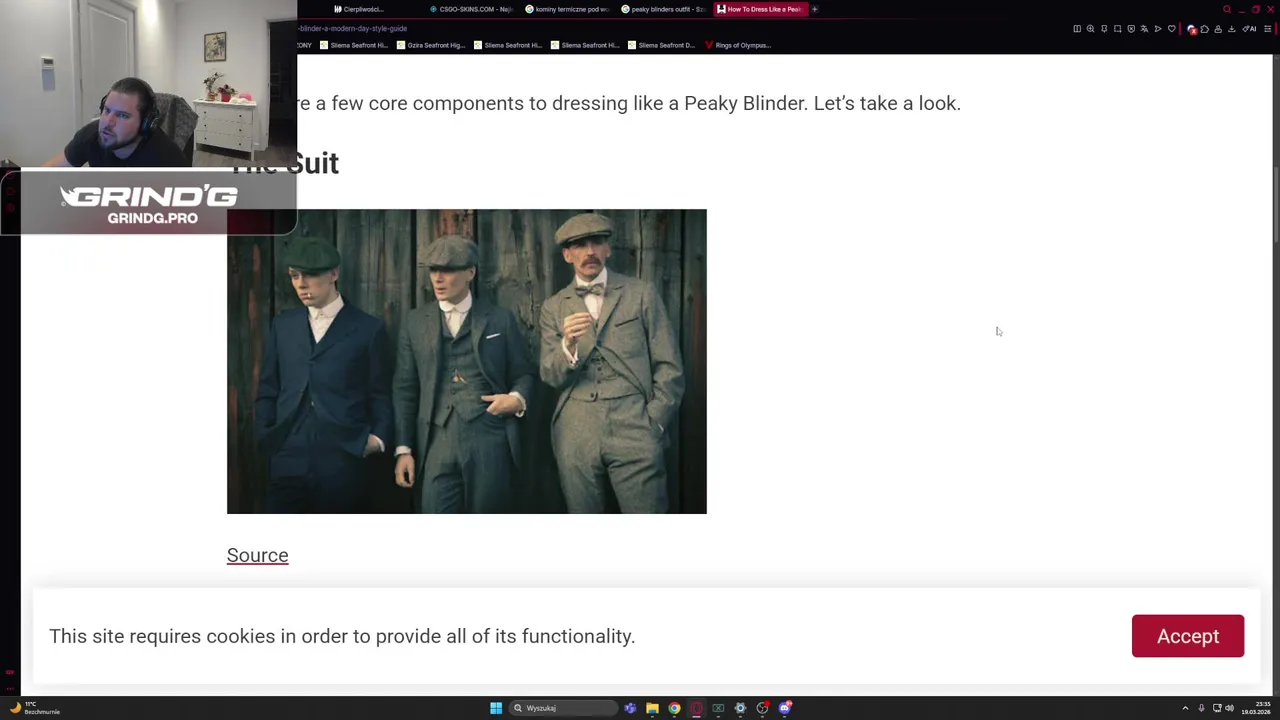Open Opera GX from the taskbar

(x=696, y=708)
